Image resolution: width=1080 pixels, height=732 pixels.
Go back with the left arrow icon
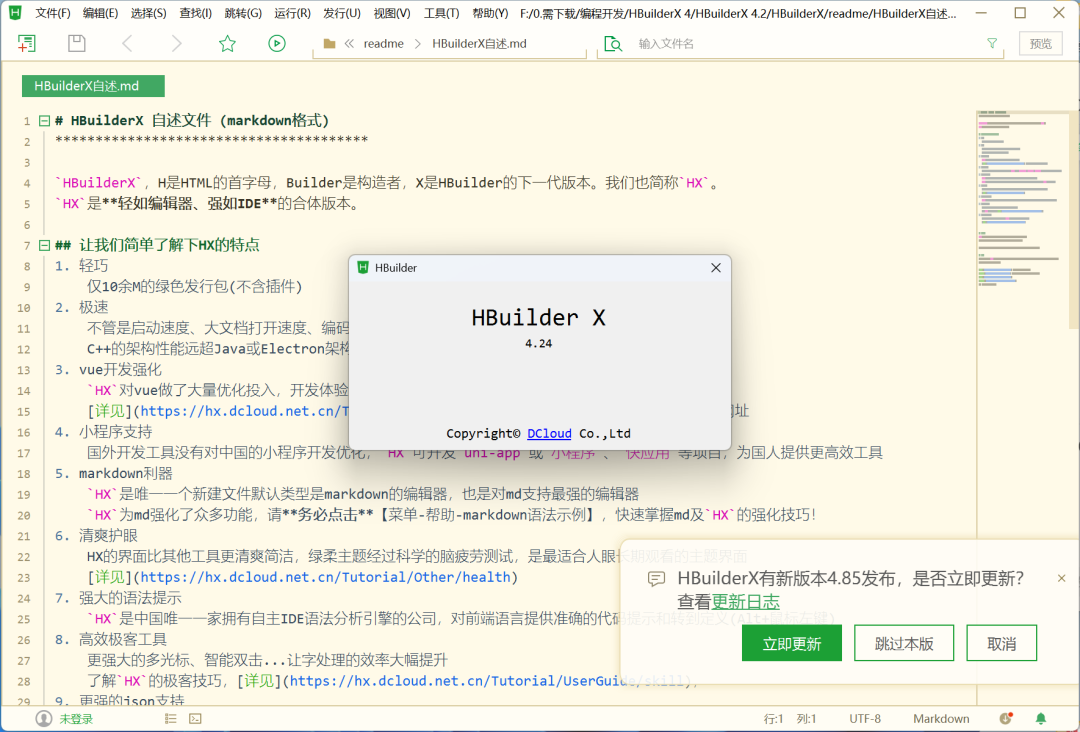coord(127,43)
